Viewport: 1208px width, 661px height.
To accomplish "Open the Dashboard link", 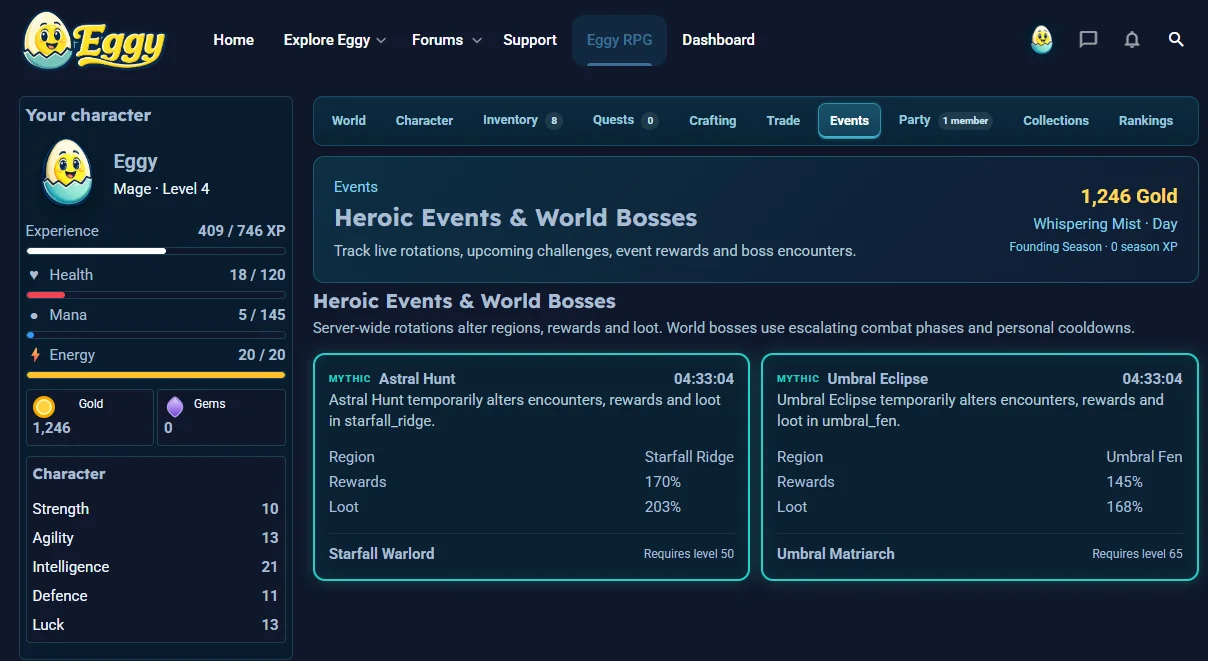I will click(x=718, y=40).
